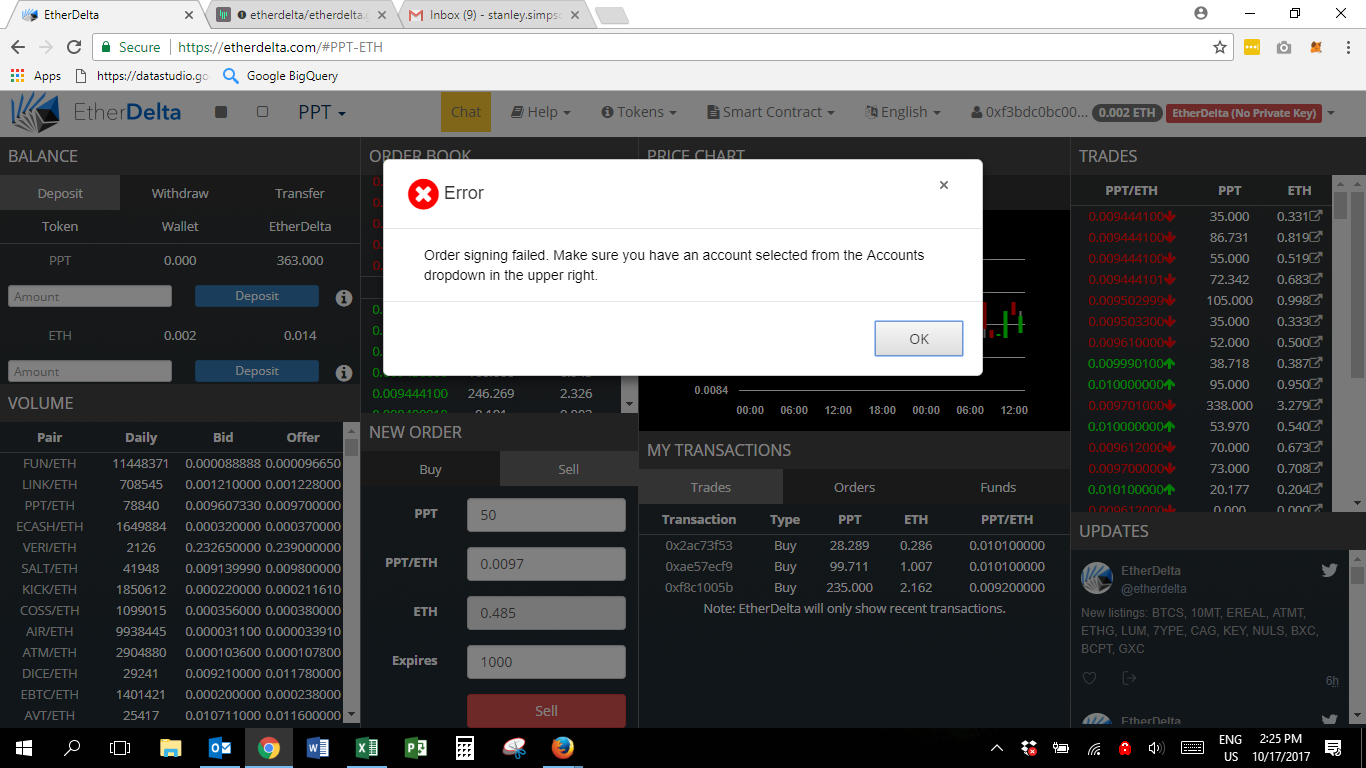Click the EtherDelta logo in navbar

pos(96,112)
